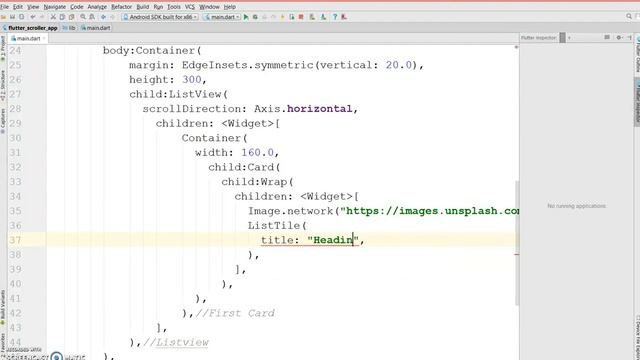
Task: Click the red Stop button
Action: (x=301, y=17)
